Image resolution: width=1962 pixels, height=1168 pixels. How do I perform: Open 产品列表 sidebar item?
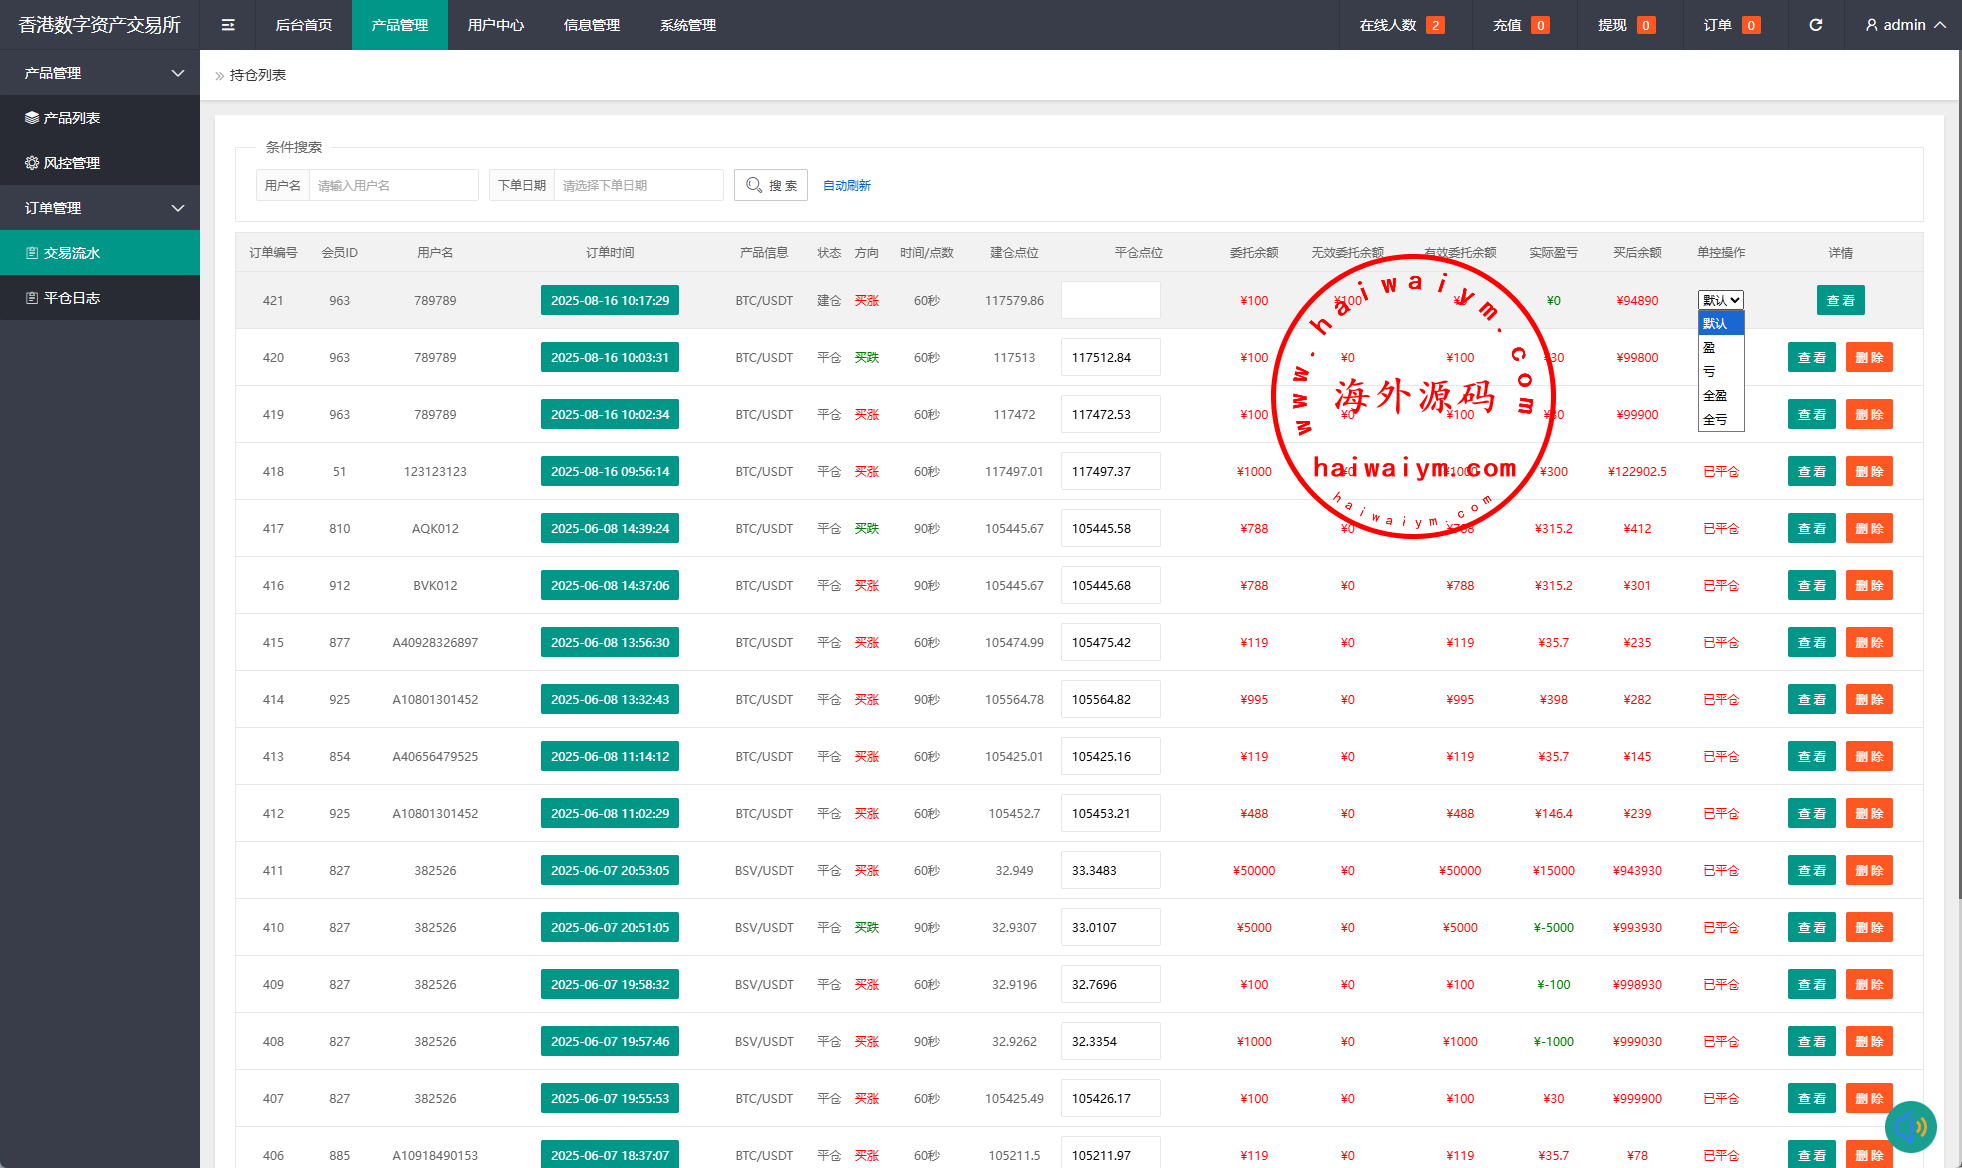point(72,118)
